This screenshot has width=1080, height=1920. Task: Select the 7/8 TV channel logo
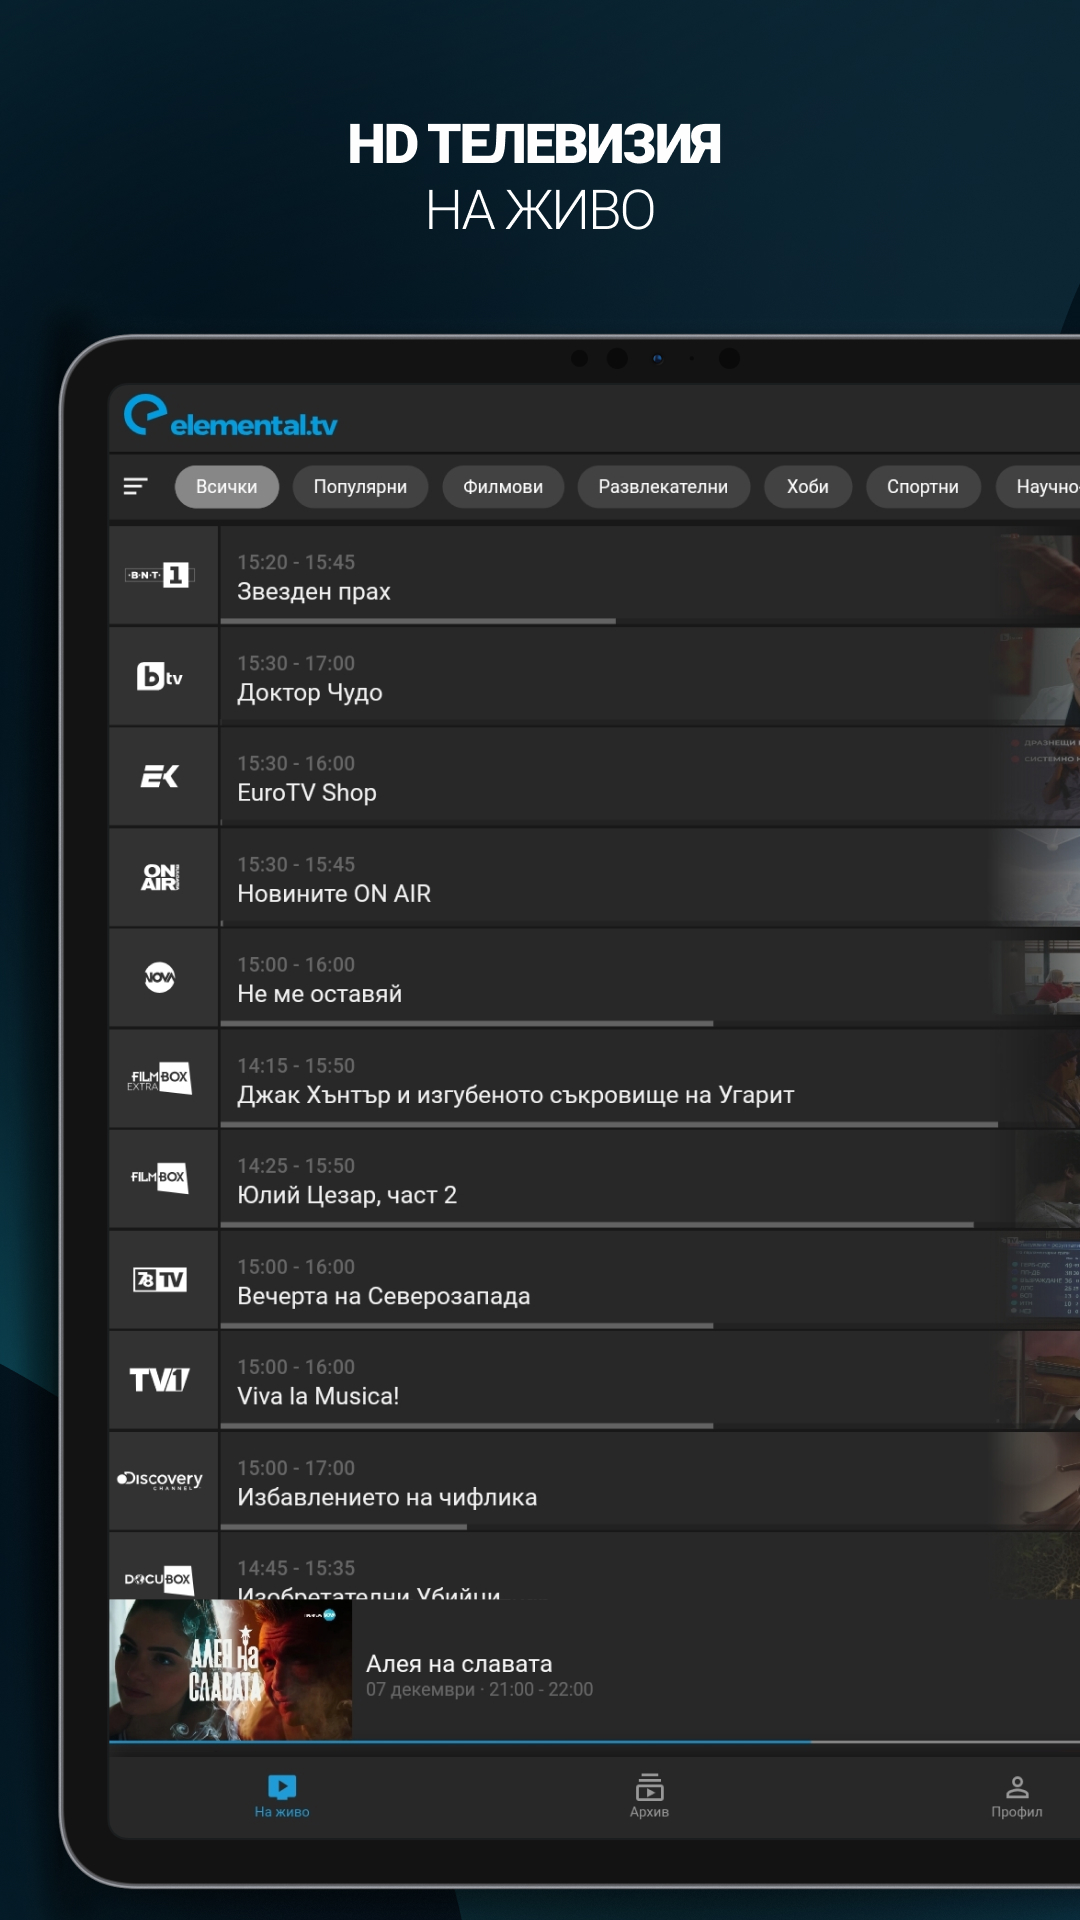click(x=160, y=1280)
